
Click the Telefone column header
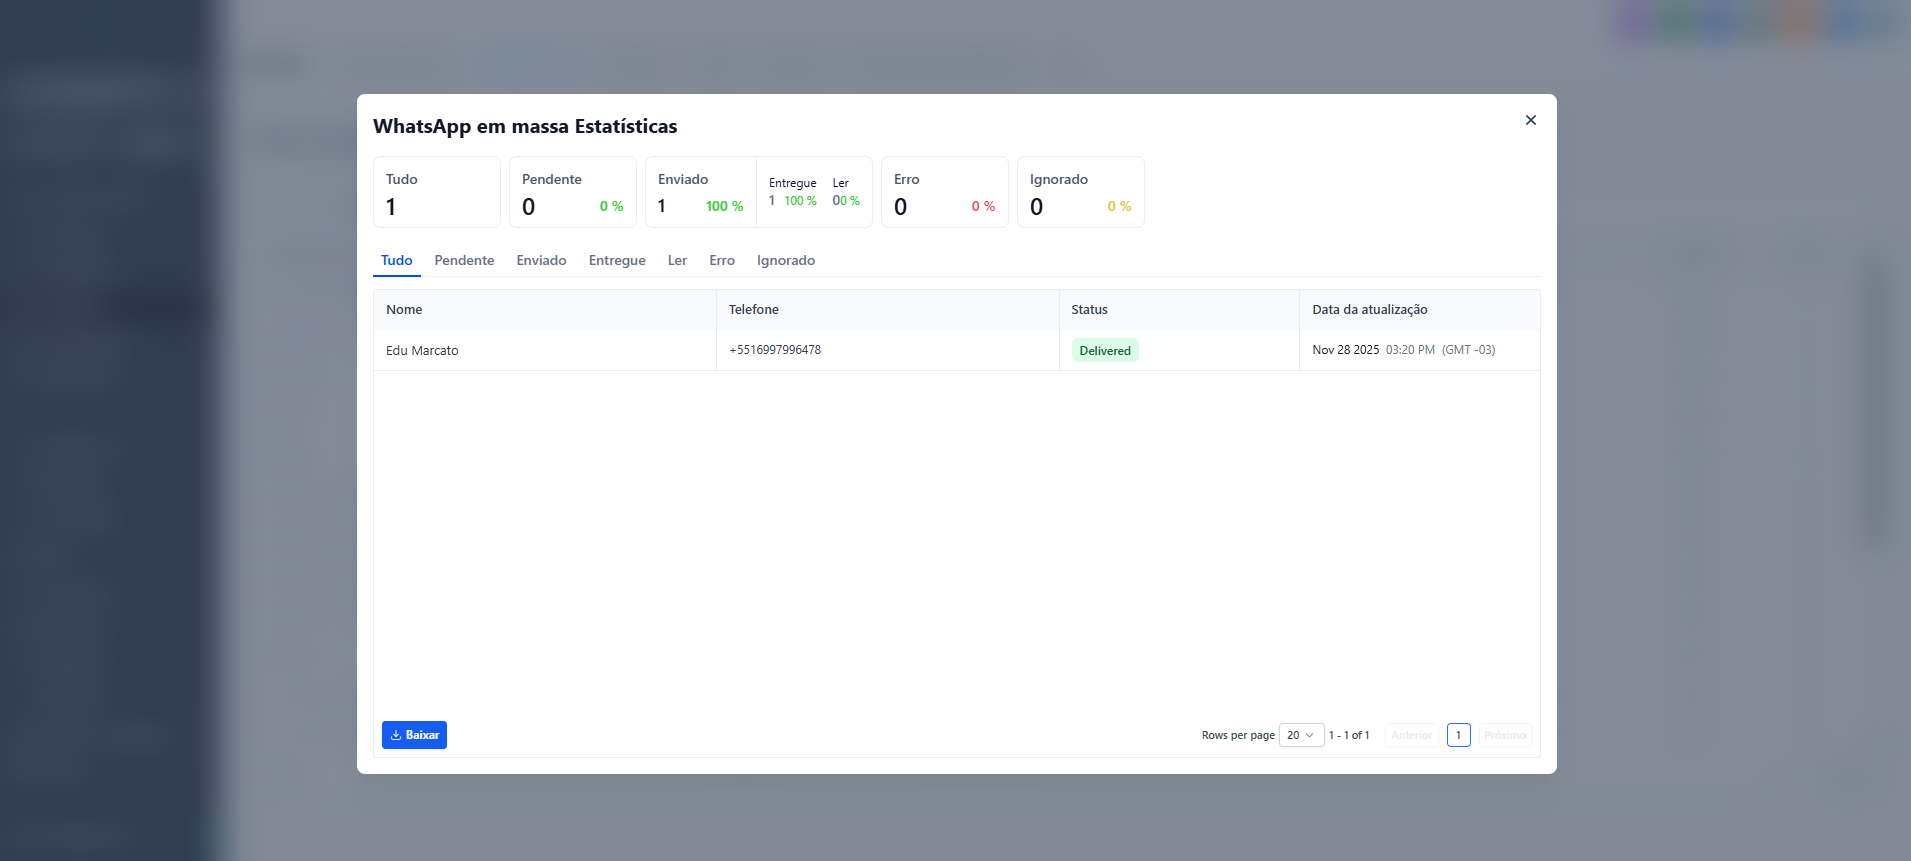point(888,310)
